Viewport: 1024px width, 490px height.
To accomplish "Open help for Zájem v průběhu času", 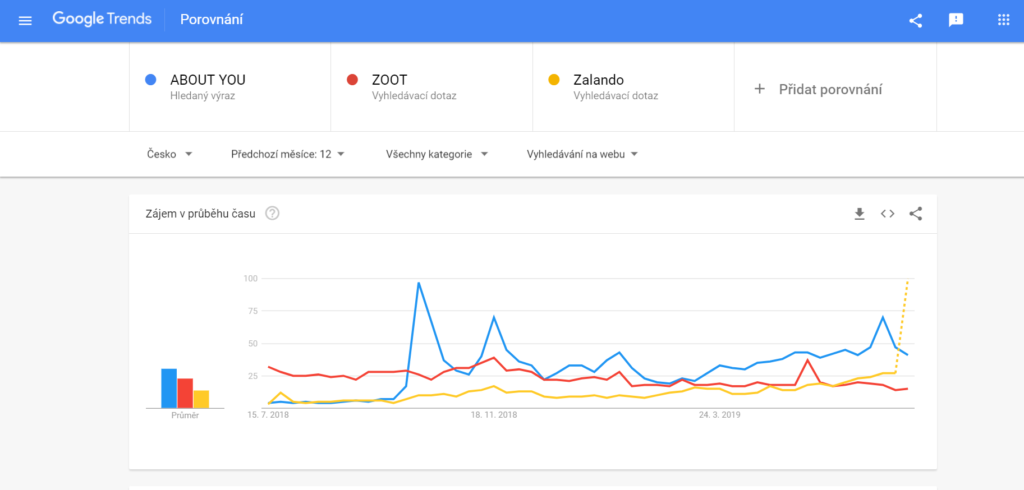I will [272, 213].
